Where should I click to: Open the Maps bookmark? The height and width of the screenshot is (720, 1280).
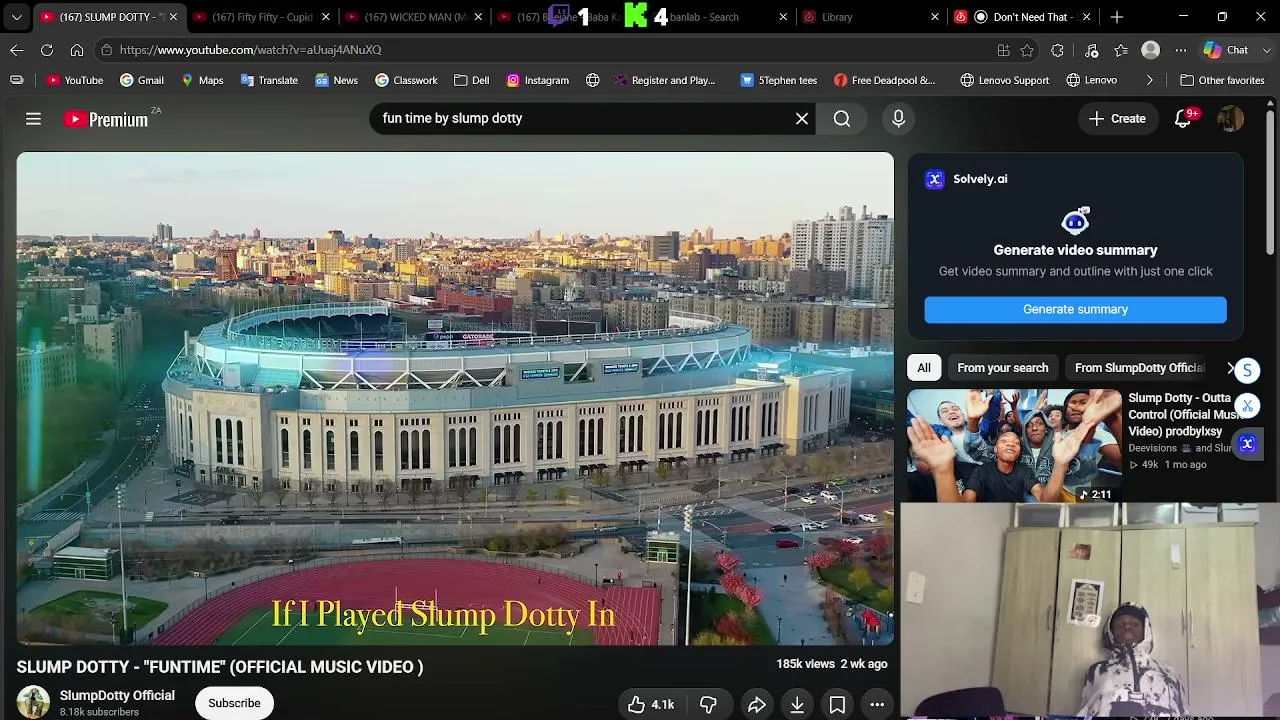coord(202,80)
